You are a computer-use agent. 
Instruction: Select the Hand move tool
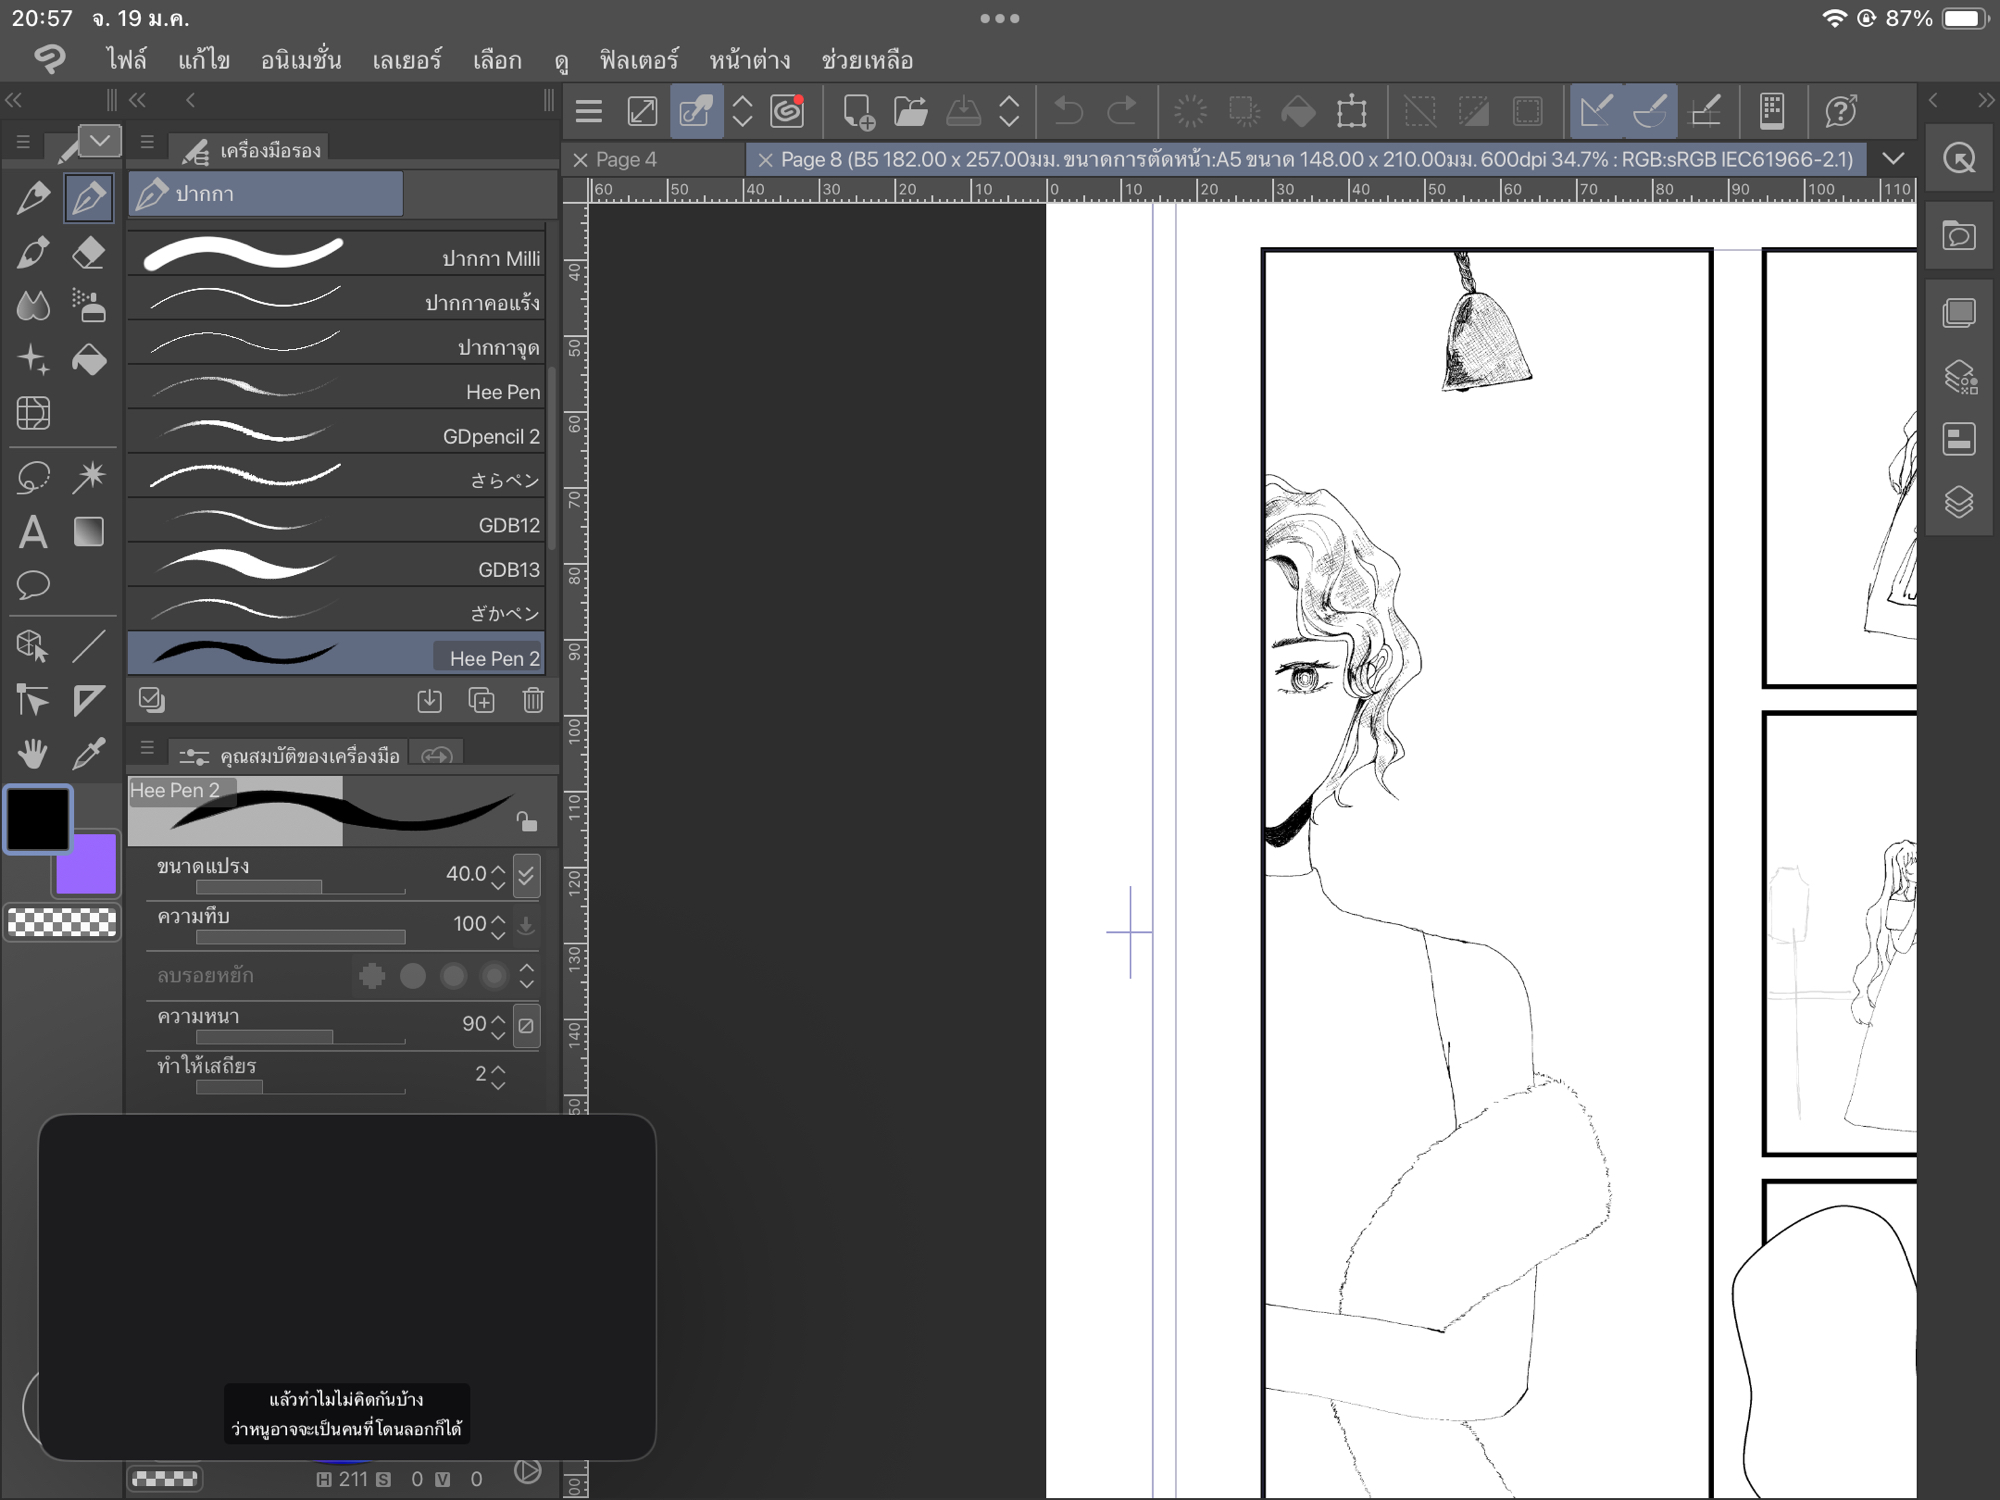coord(33,753)
